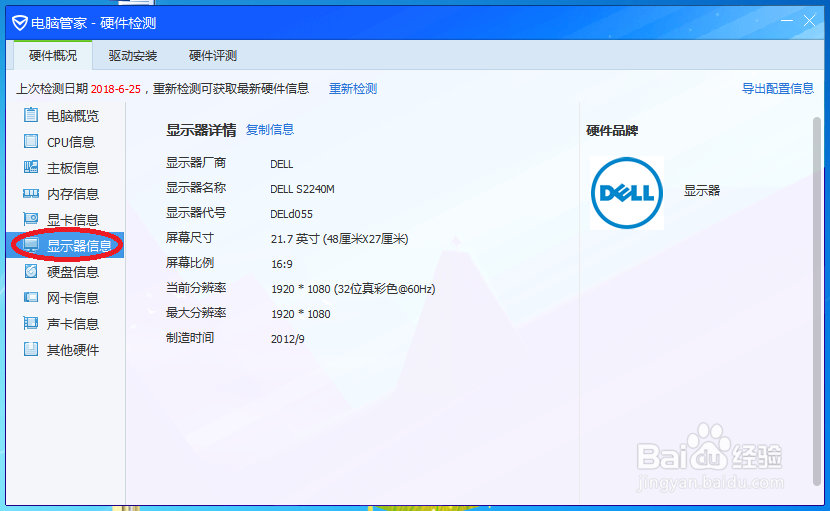Viewport: 830px width, 511px height.
Task: Click the 复制信息 link
Action: [x=270, y=129]
